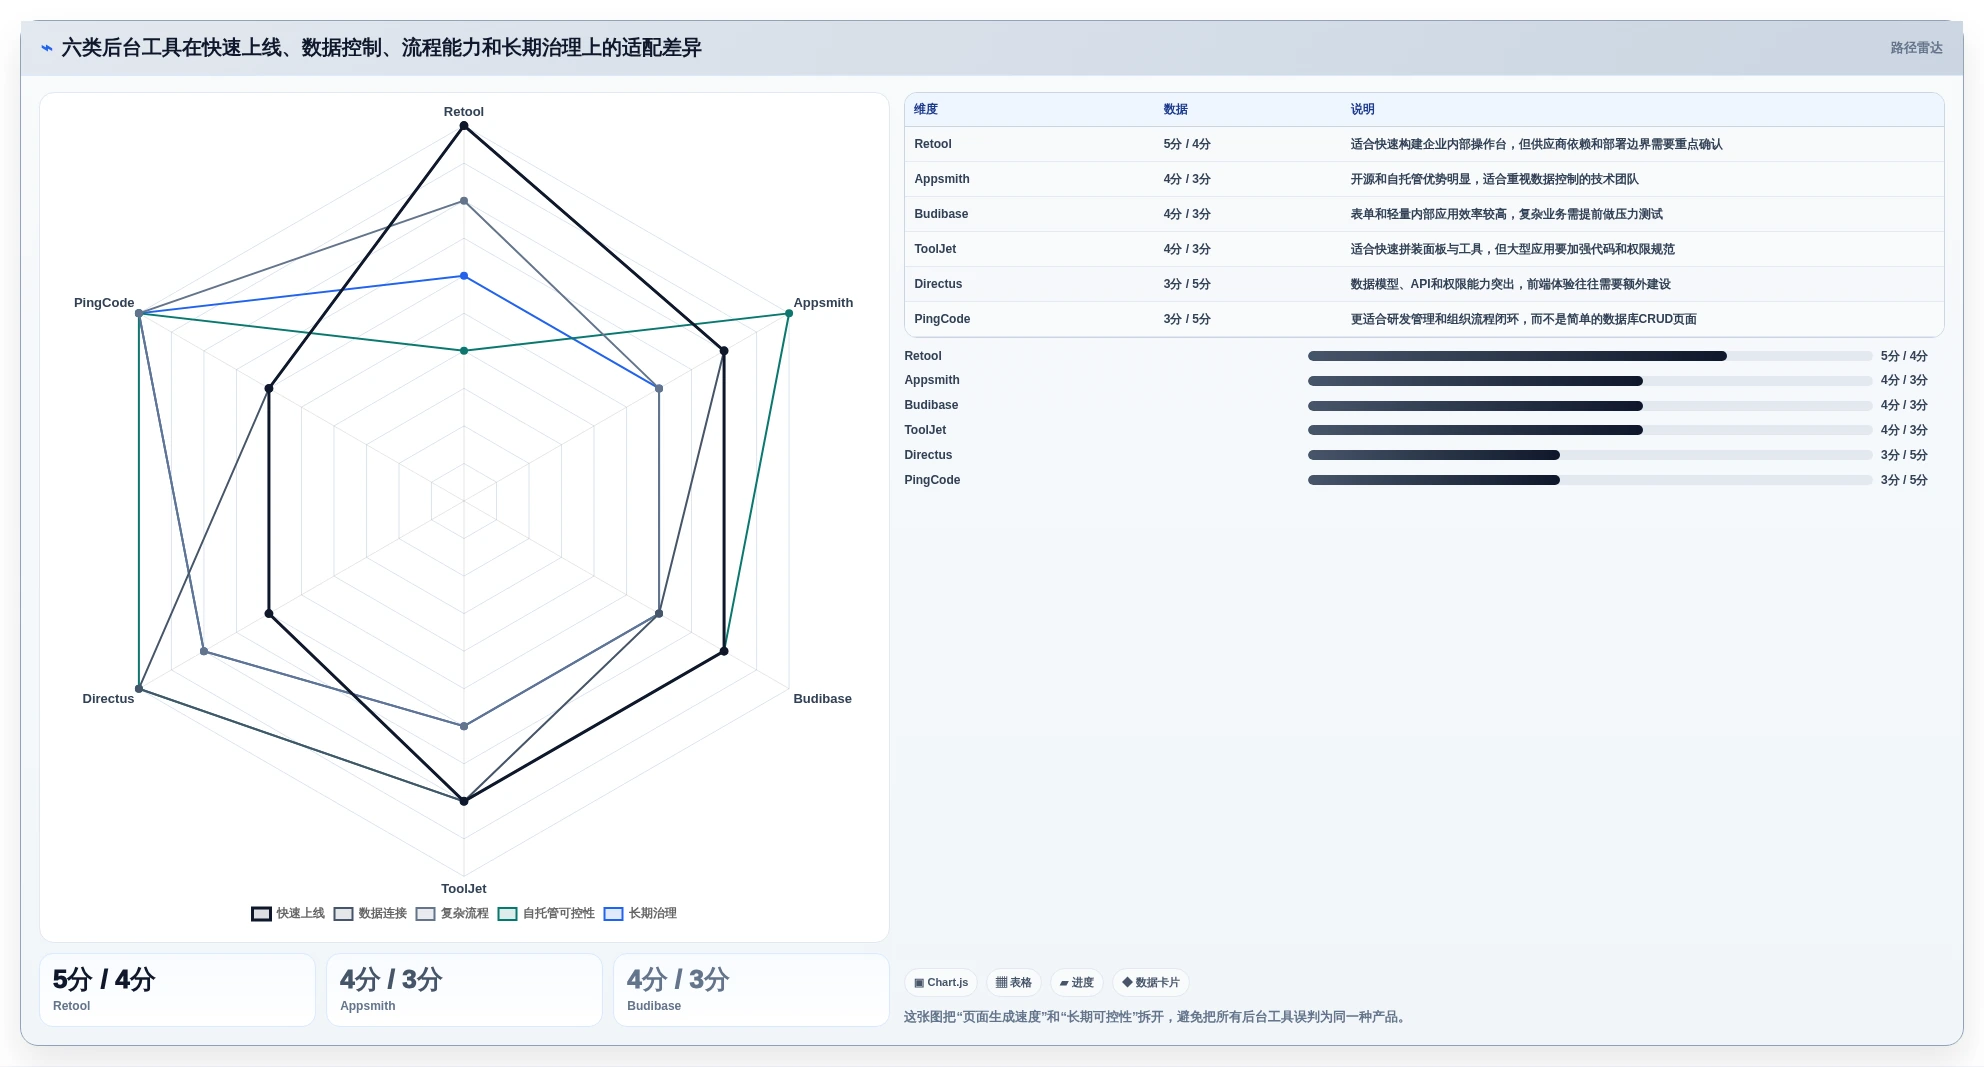Click 5分 / 4分 value beside Retool progress bar
This screenshot has height=1067, width=1984.
(x=1904, y=356)
